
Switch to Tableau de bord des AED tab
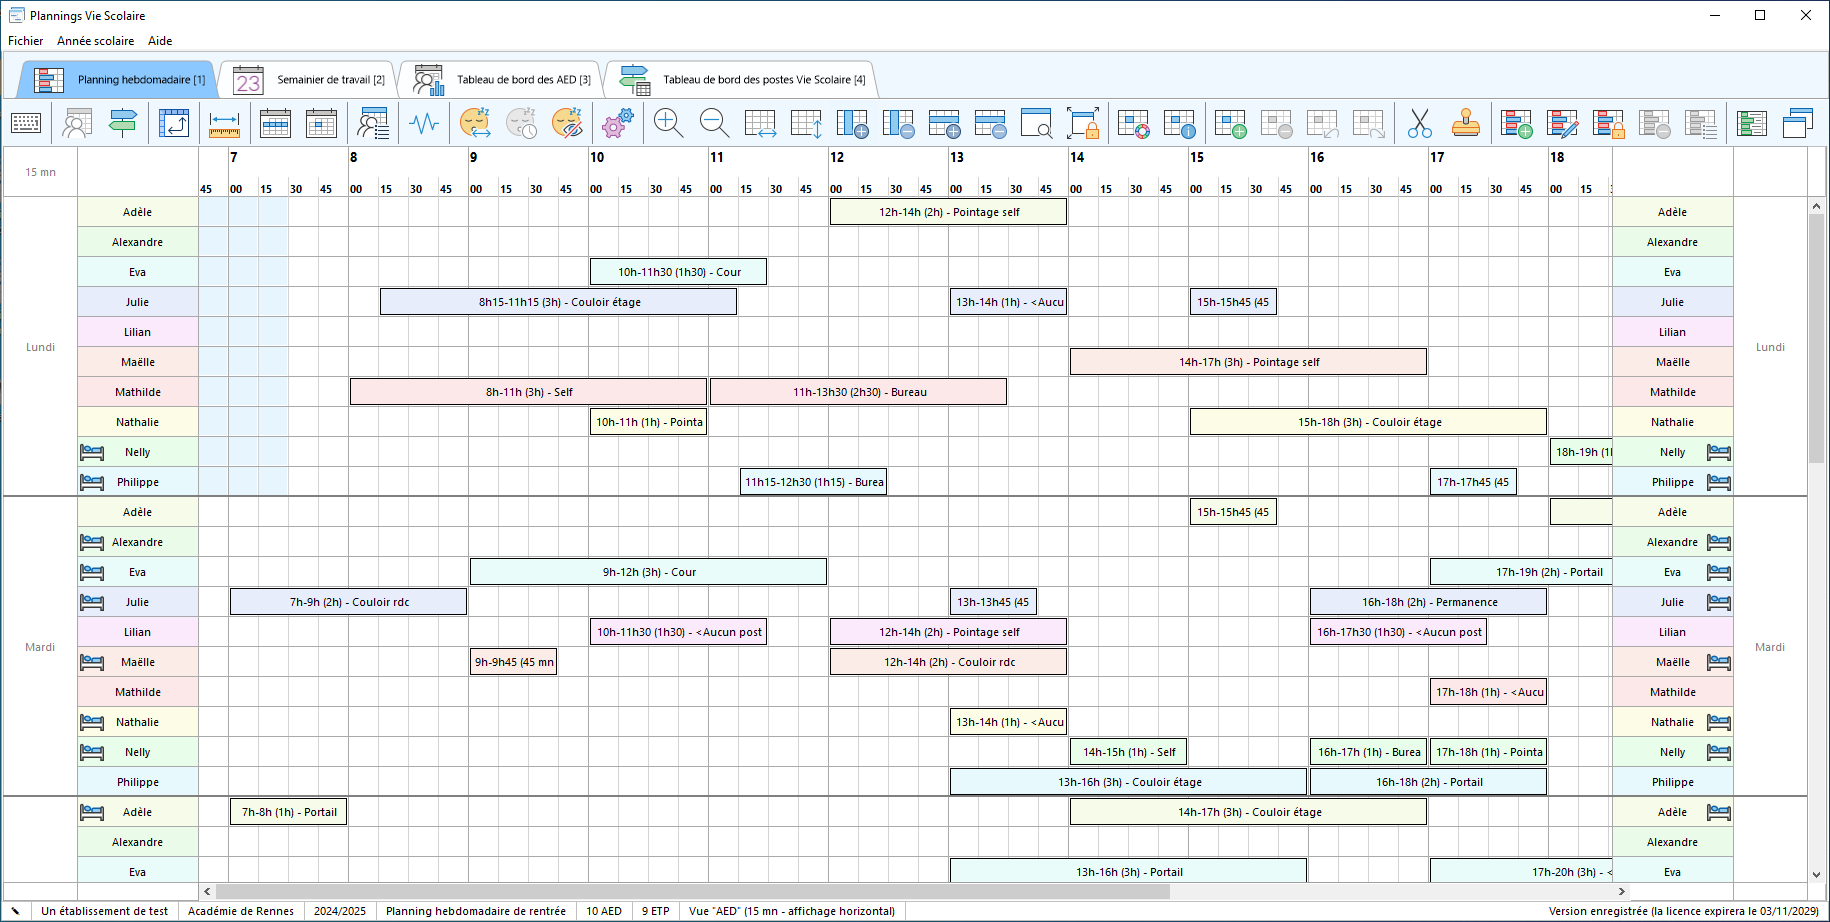click(501, 80)
